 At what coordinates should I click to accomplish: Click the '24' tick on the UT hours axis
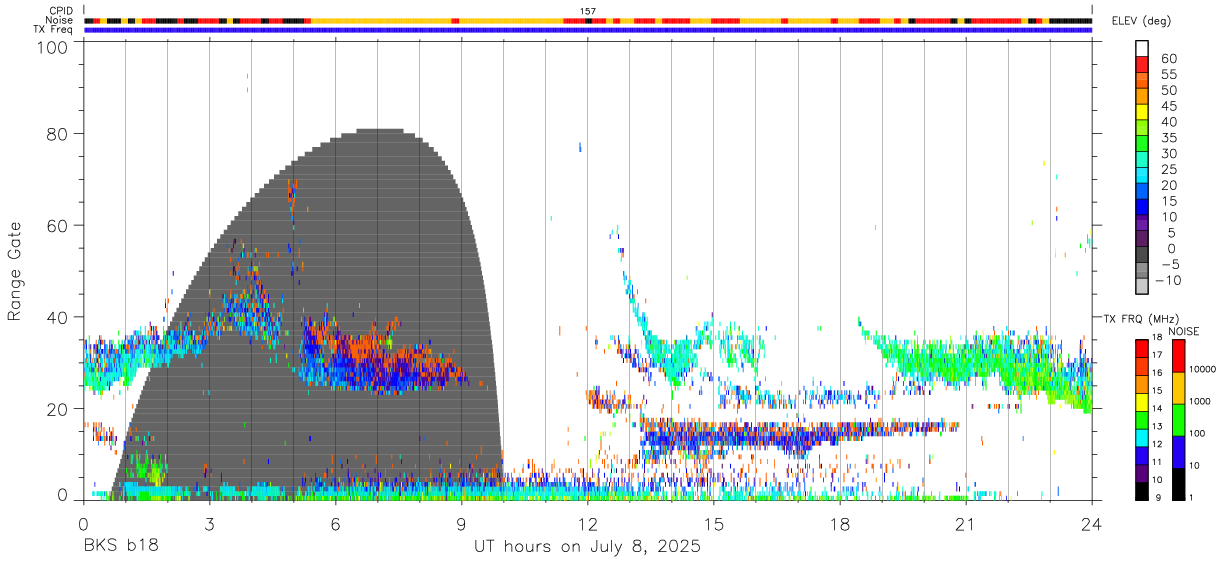pos(1091,523)
